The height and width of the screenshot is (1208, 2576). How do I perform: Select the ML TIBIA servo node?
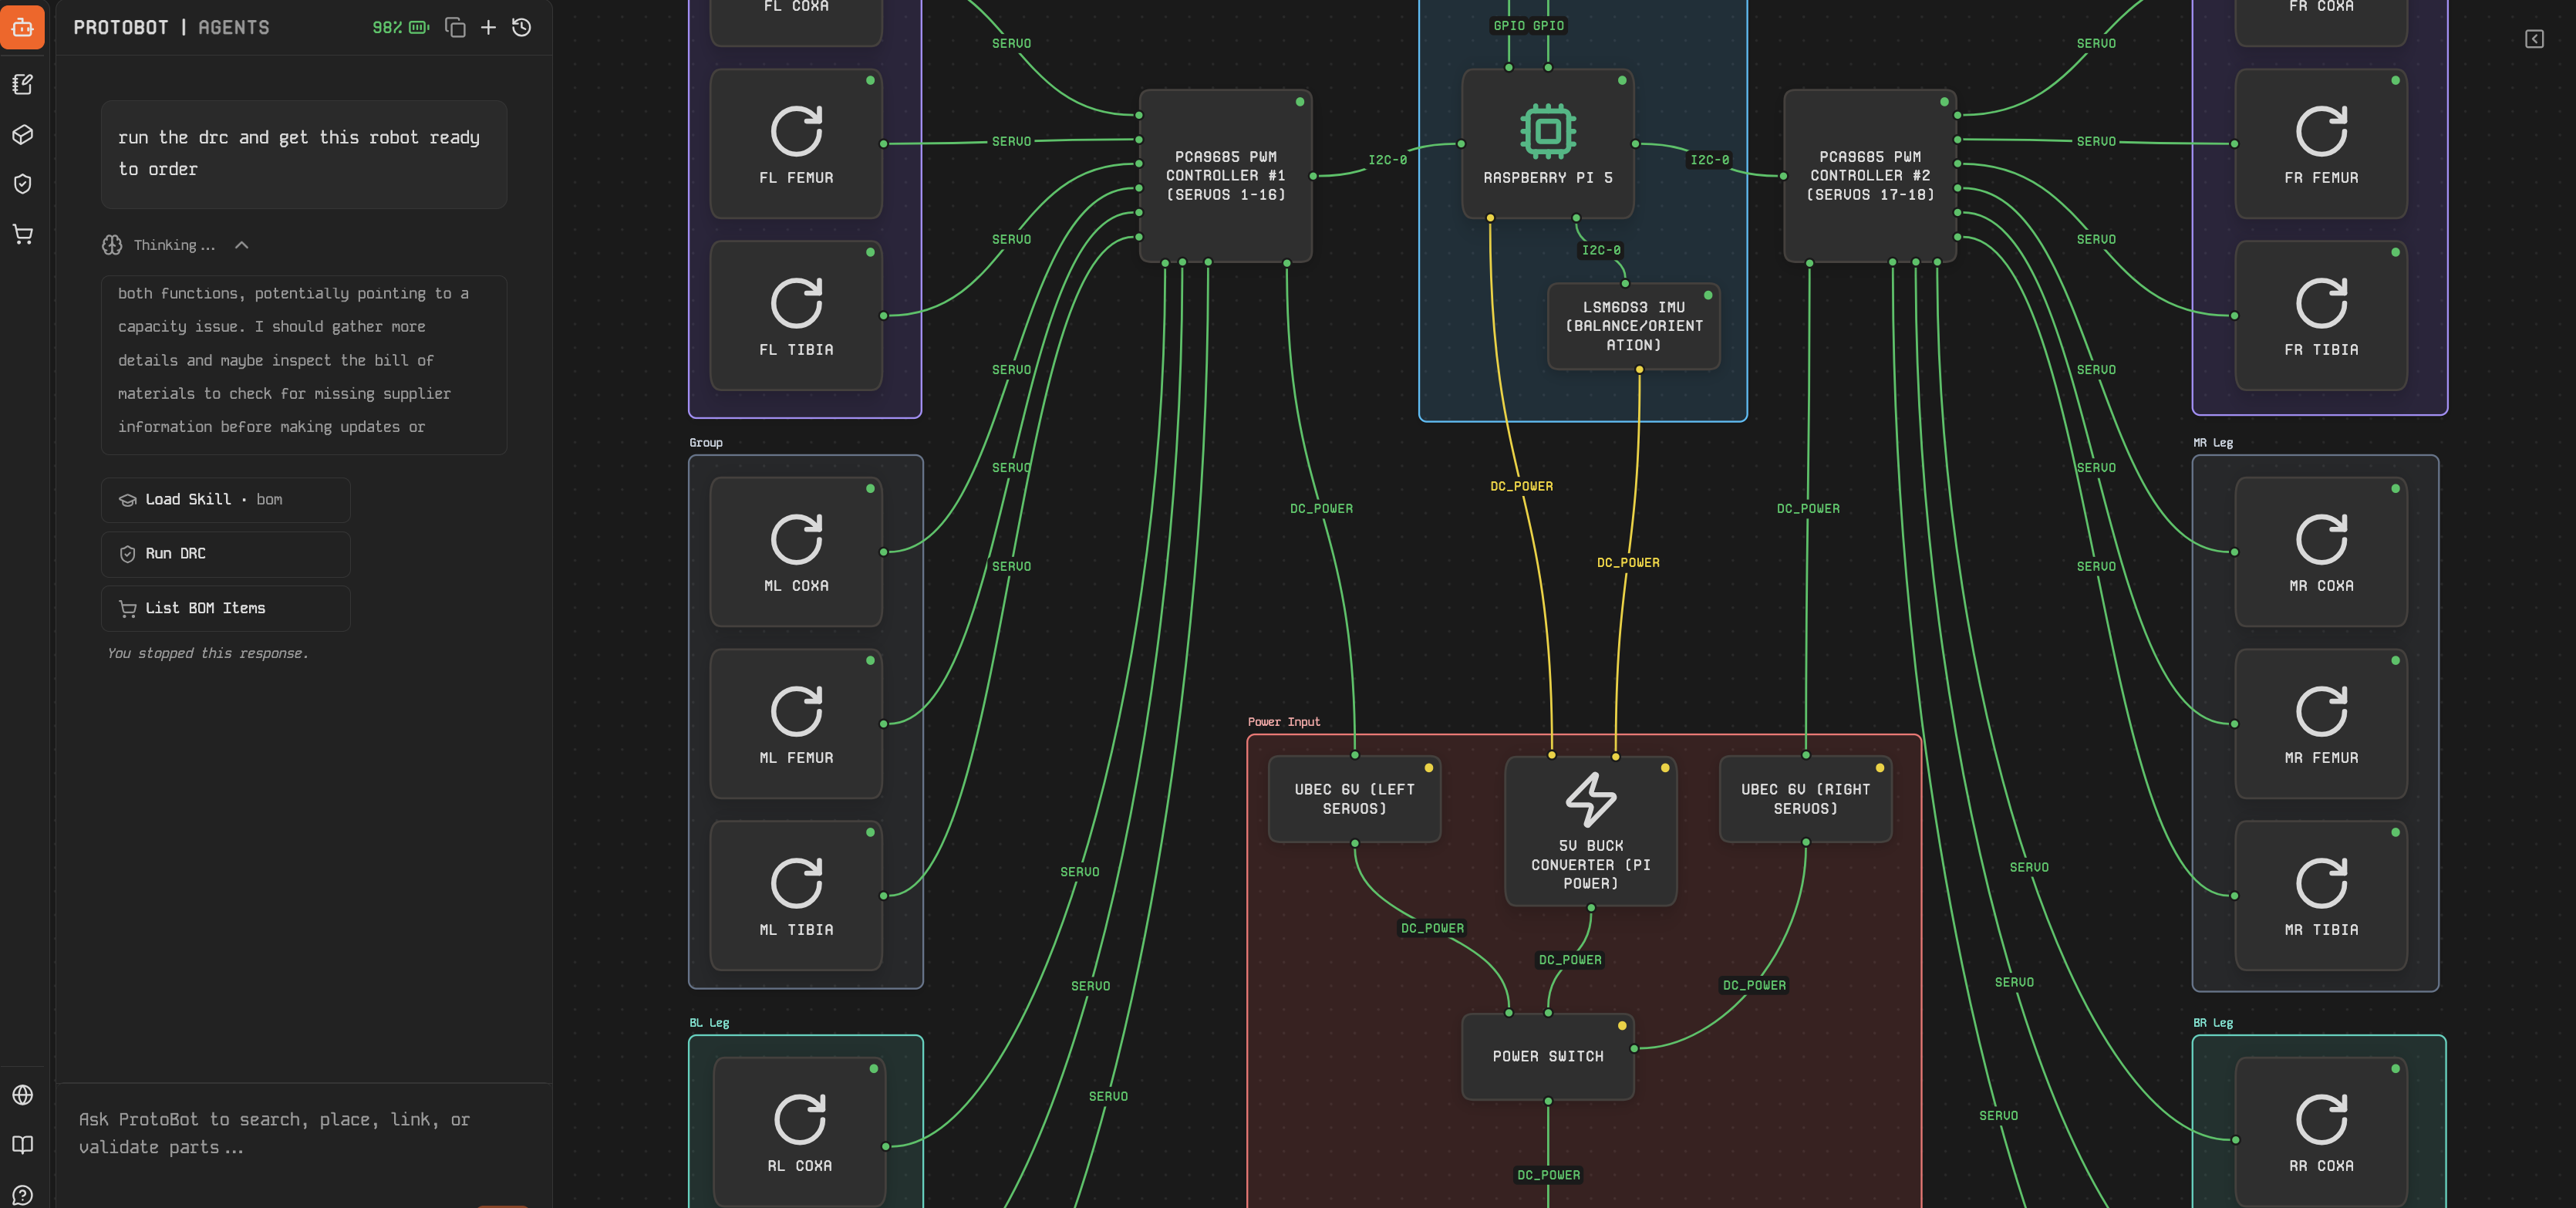(x=796, y=895)
